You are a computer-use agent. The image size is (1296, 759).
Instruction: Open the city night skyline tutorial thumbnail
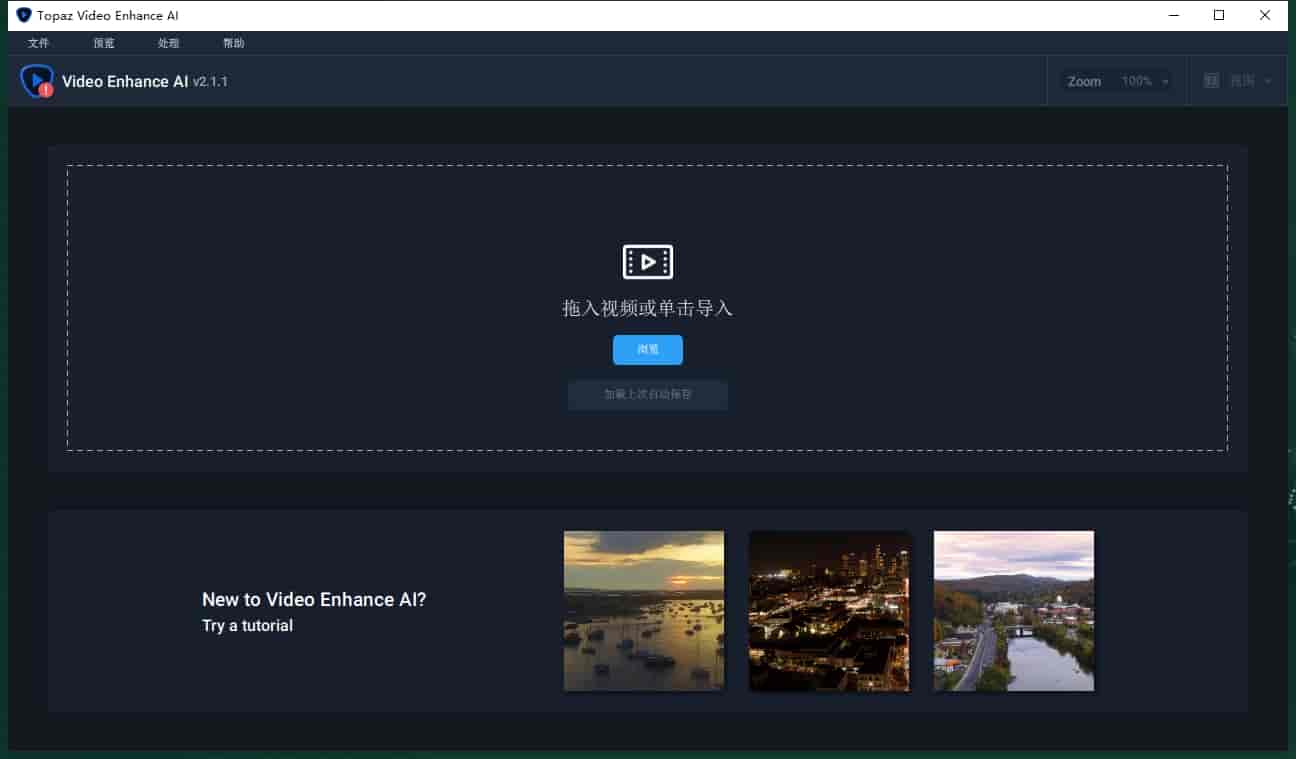[829, 610]
